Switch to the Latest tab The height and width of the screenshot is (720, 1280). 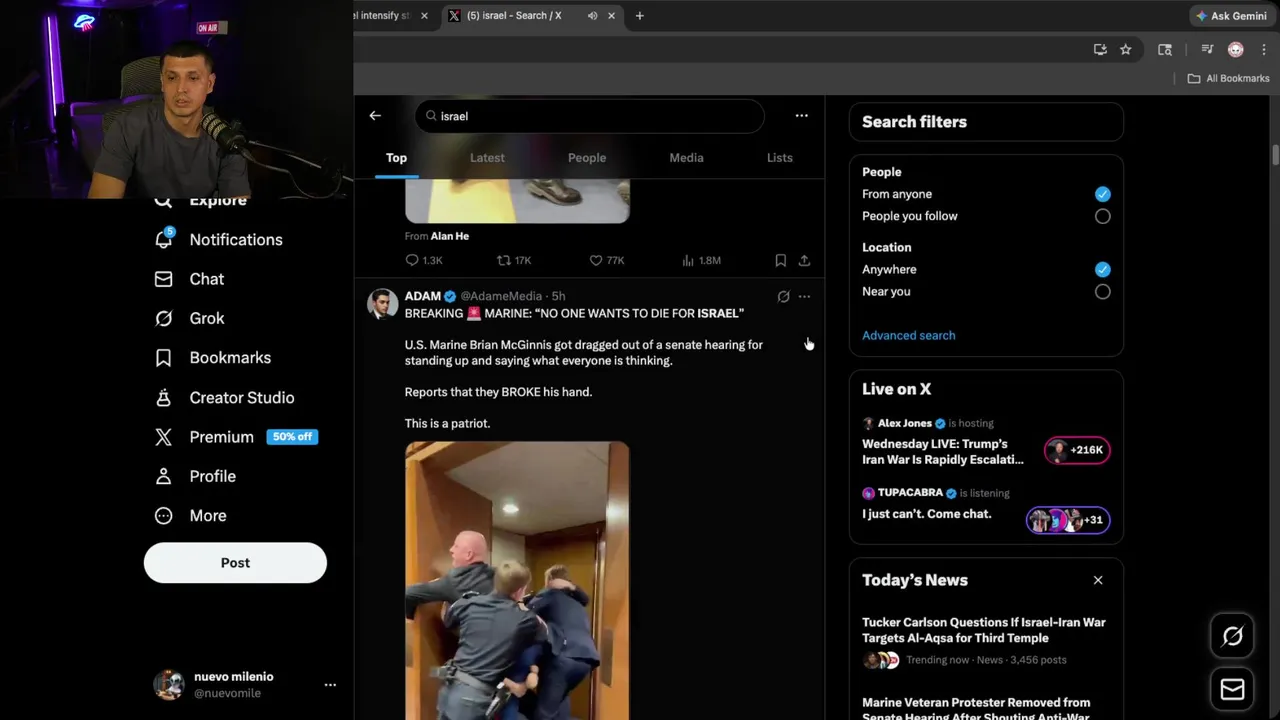coord(487,158)
